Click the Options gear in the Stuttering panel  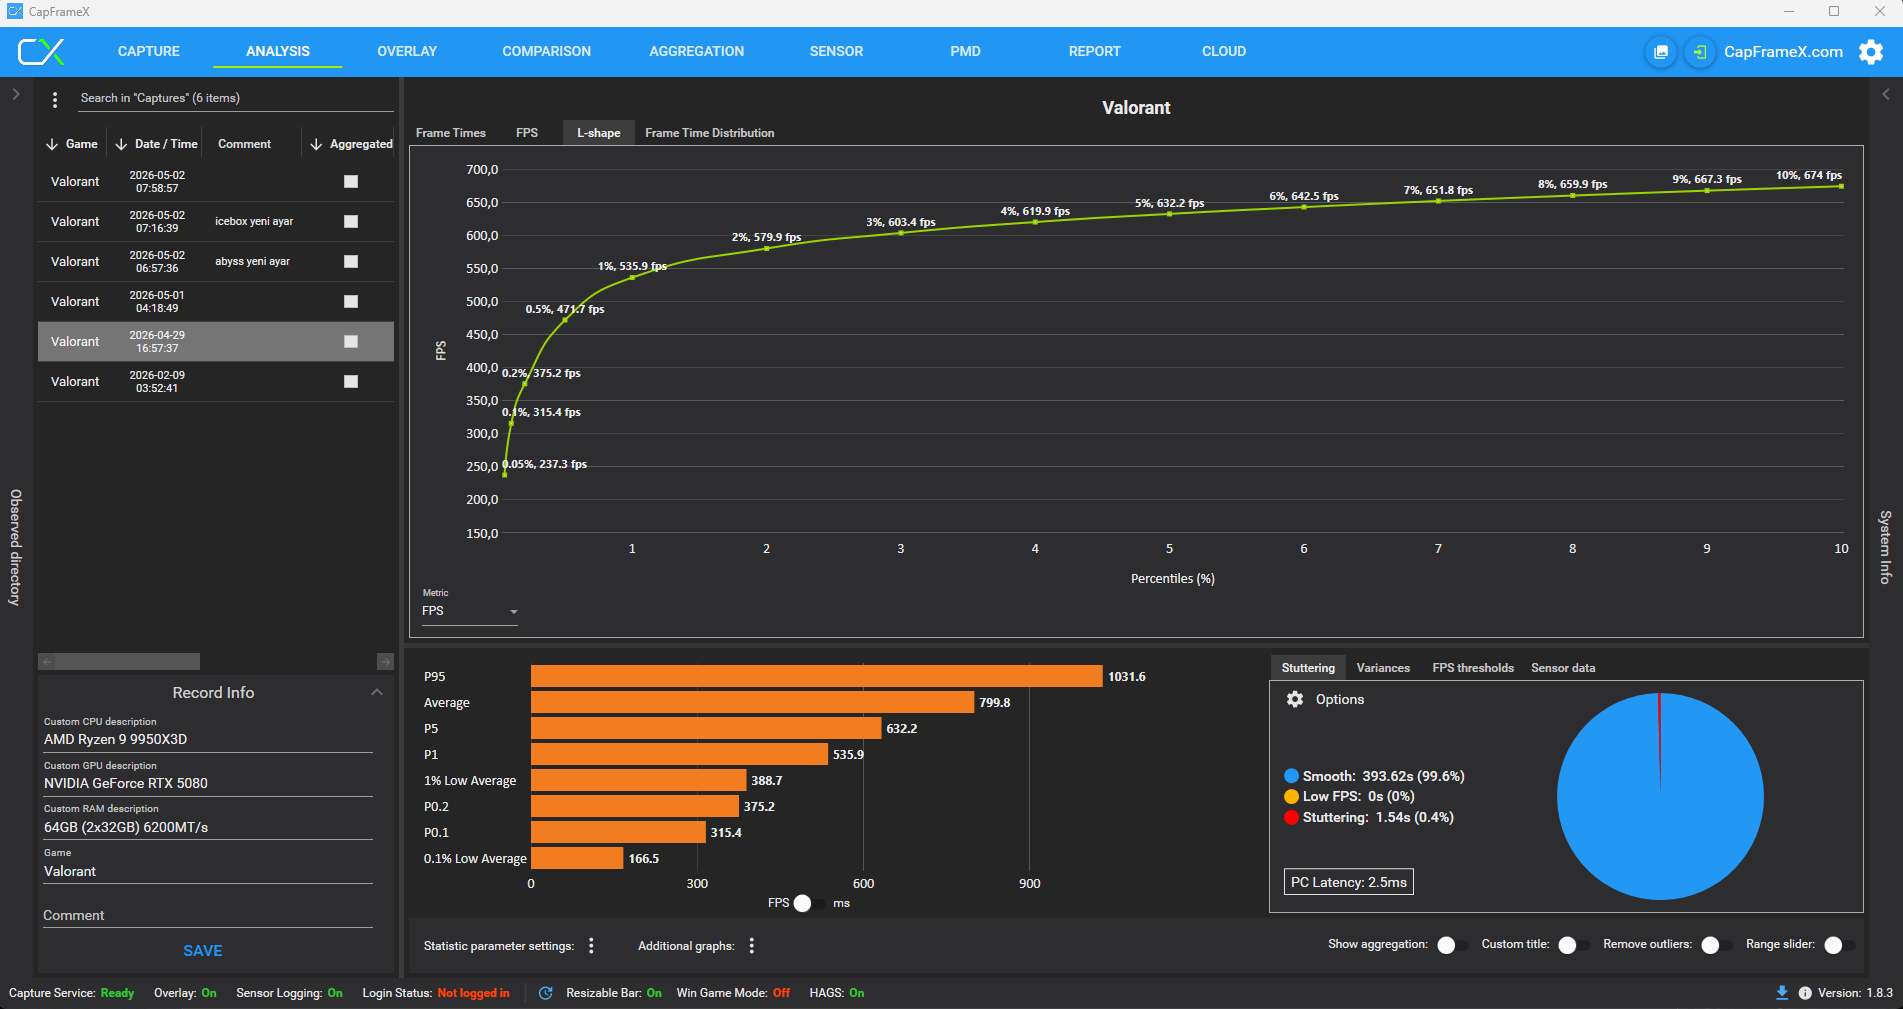pyautogui.click(x=1295, y=700)
